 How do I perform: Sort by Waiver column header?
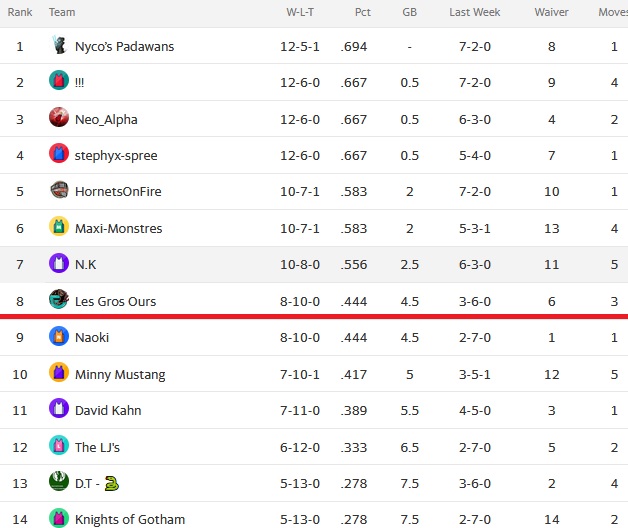point(552,12)
